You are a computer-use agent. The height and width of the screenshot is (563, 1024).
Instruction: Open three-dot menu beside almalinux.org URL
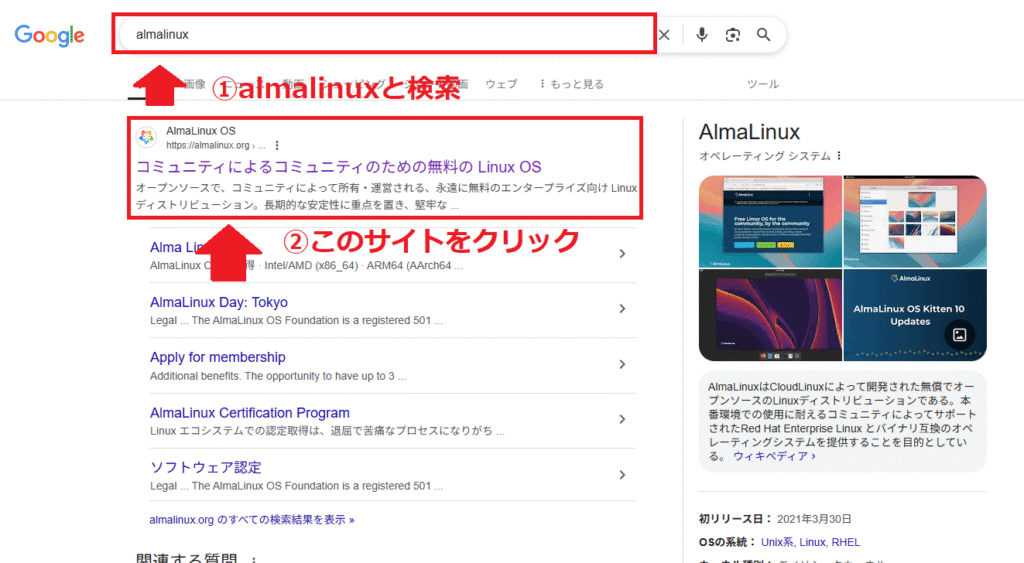click(277, 145)
